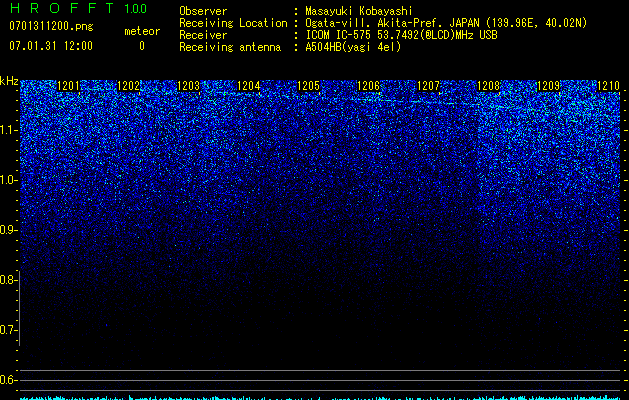Click the date stamp 07.01.31 12:00

51,46
